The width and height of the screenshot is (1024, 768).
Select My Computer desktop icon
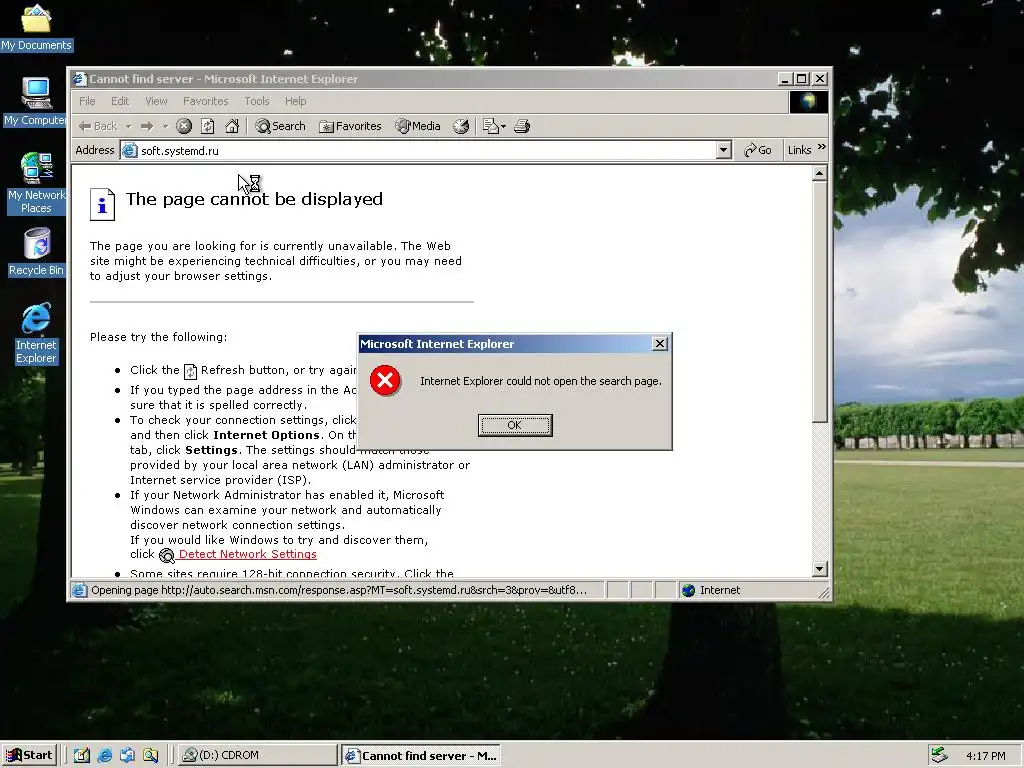(35, 101)
